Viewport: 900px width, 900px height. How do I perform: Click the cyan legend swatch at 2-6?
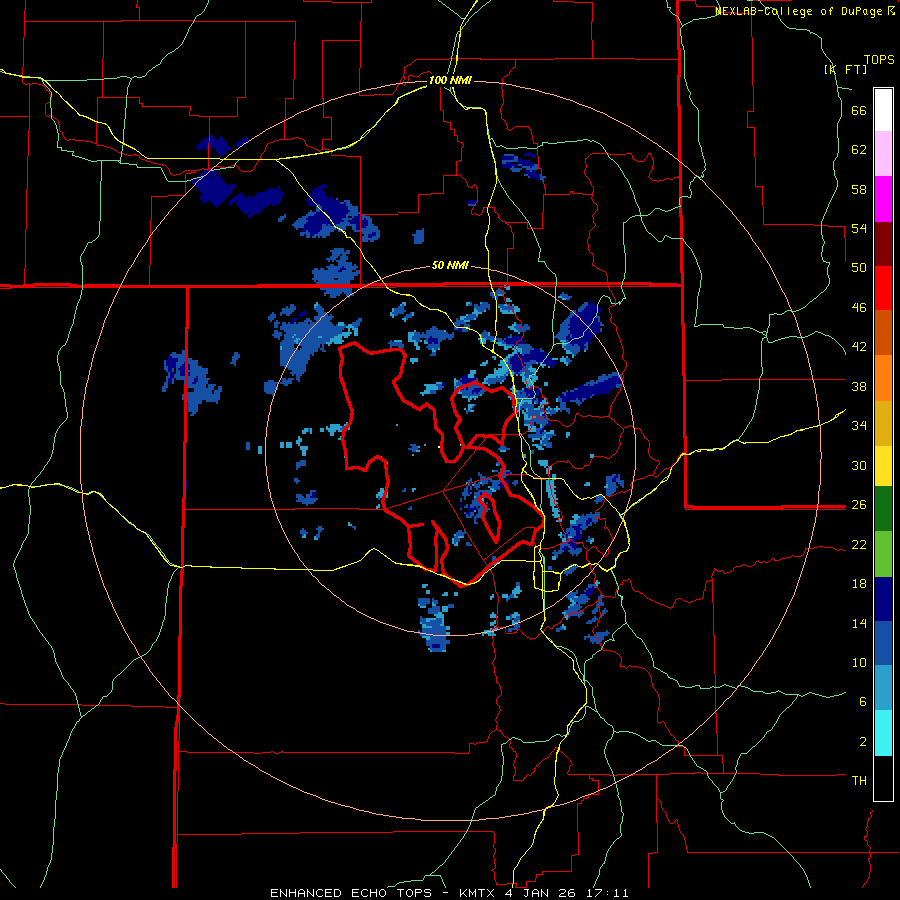tap(883, 733)
